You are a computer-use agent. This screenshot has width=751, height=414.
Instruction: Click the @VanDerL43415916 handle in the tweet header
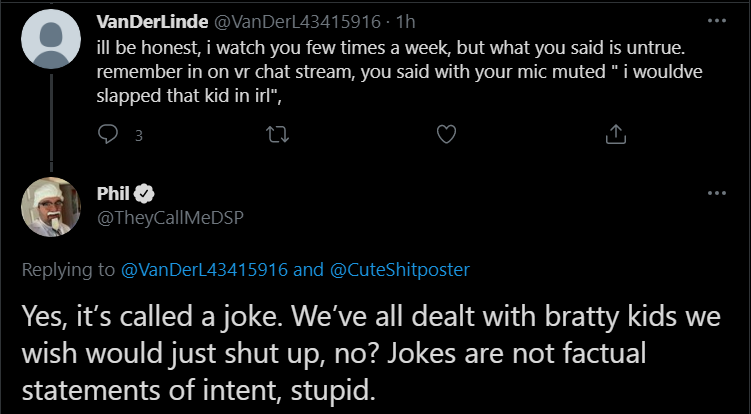pyautogui.click(x=296, y=22)
